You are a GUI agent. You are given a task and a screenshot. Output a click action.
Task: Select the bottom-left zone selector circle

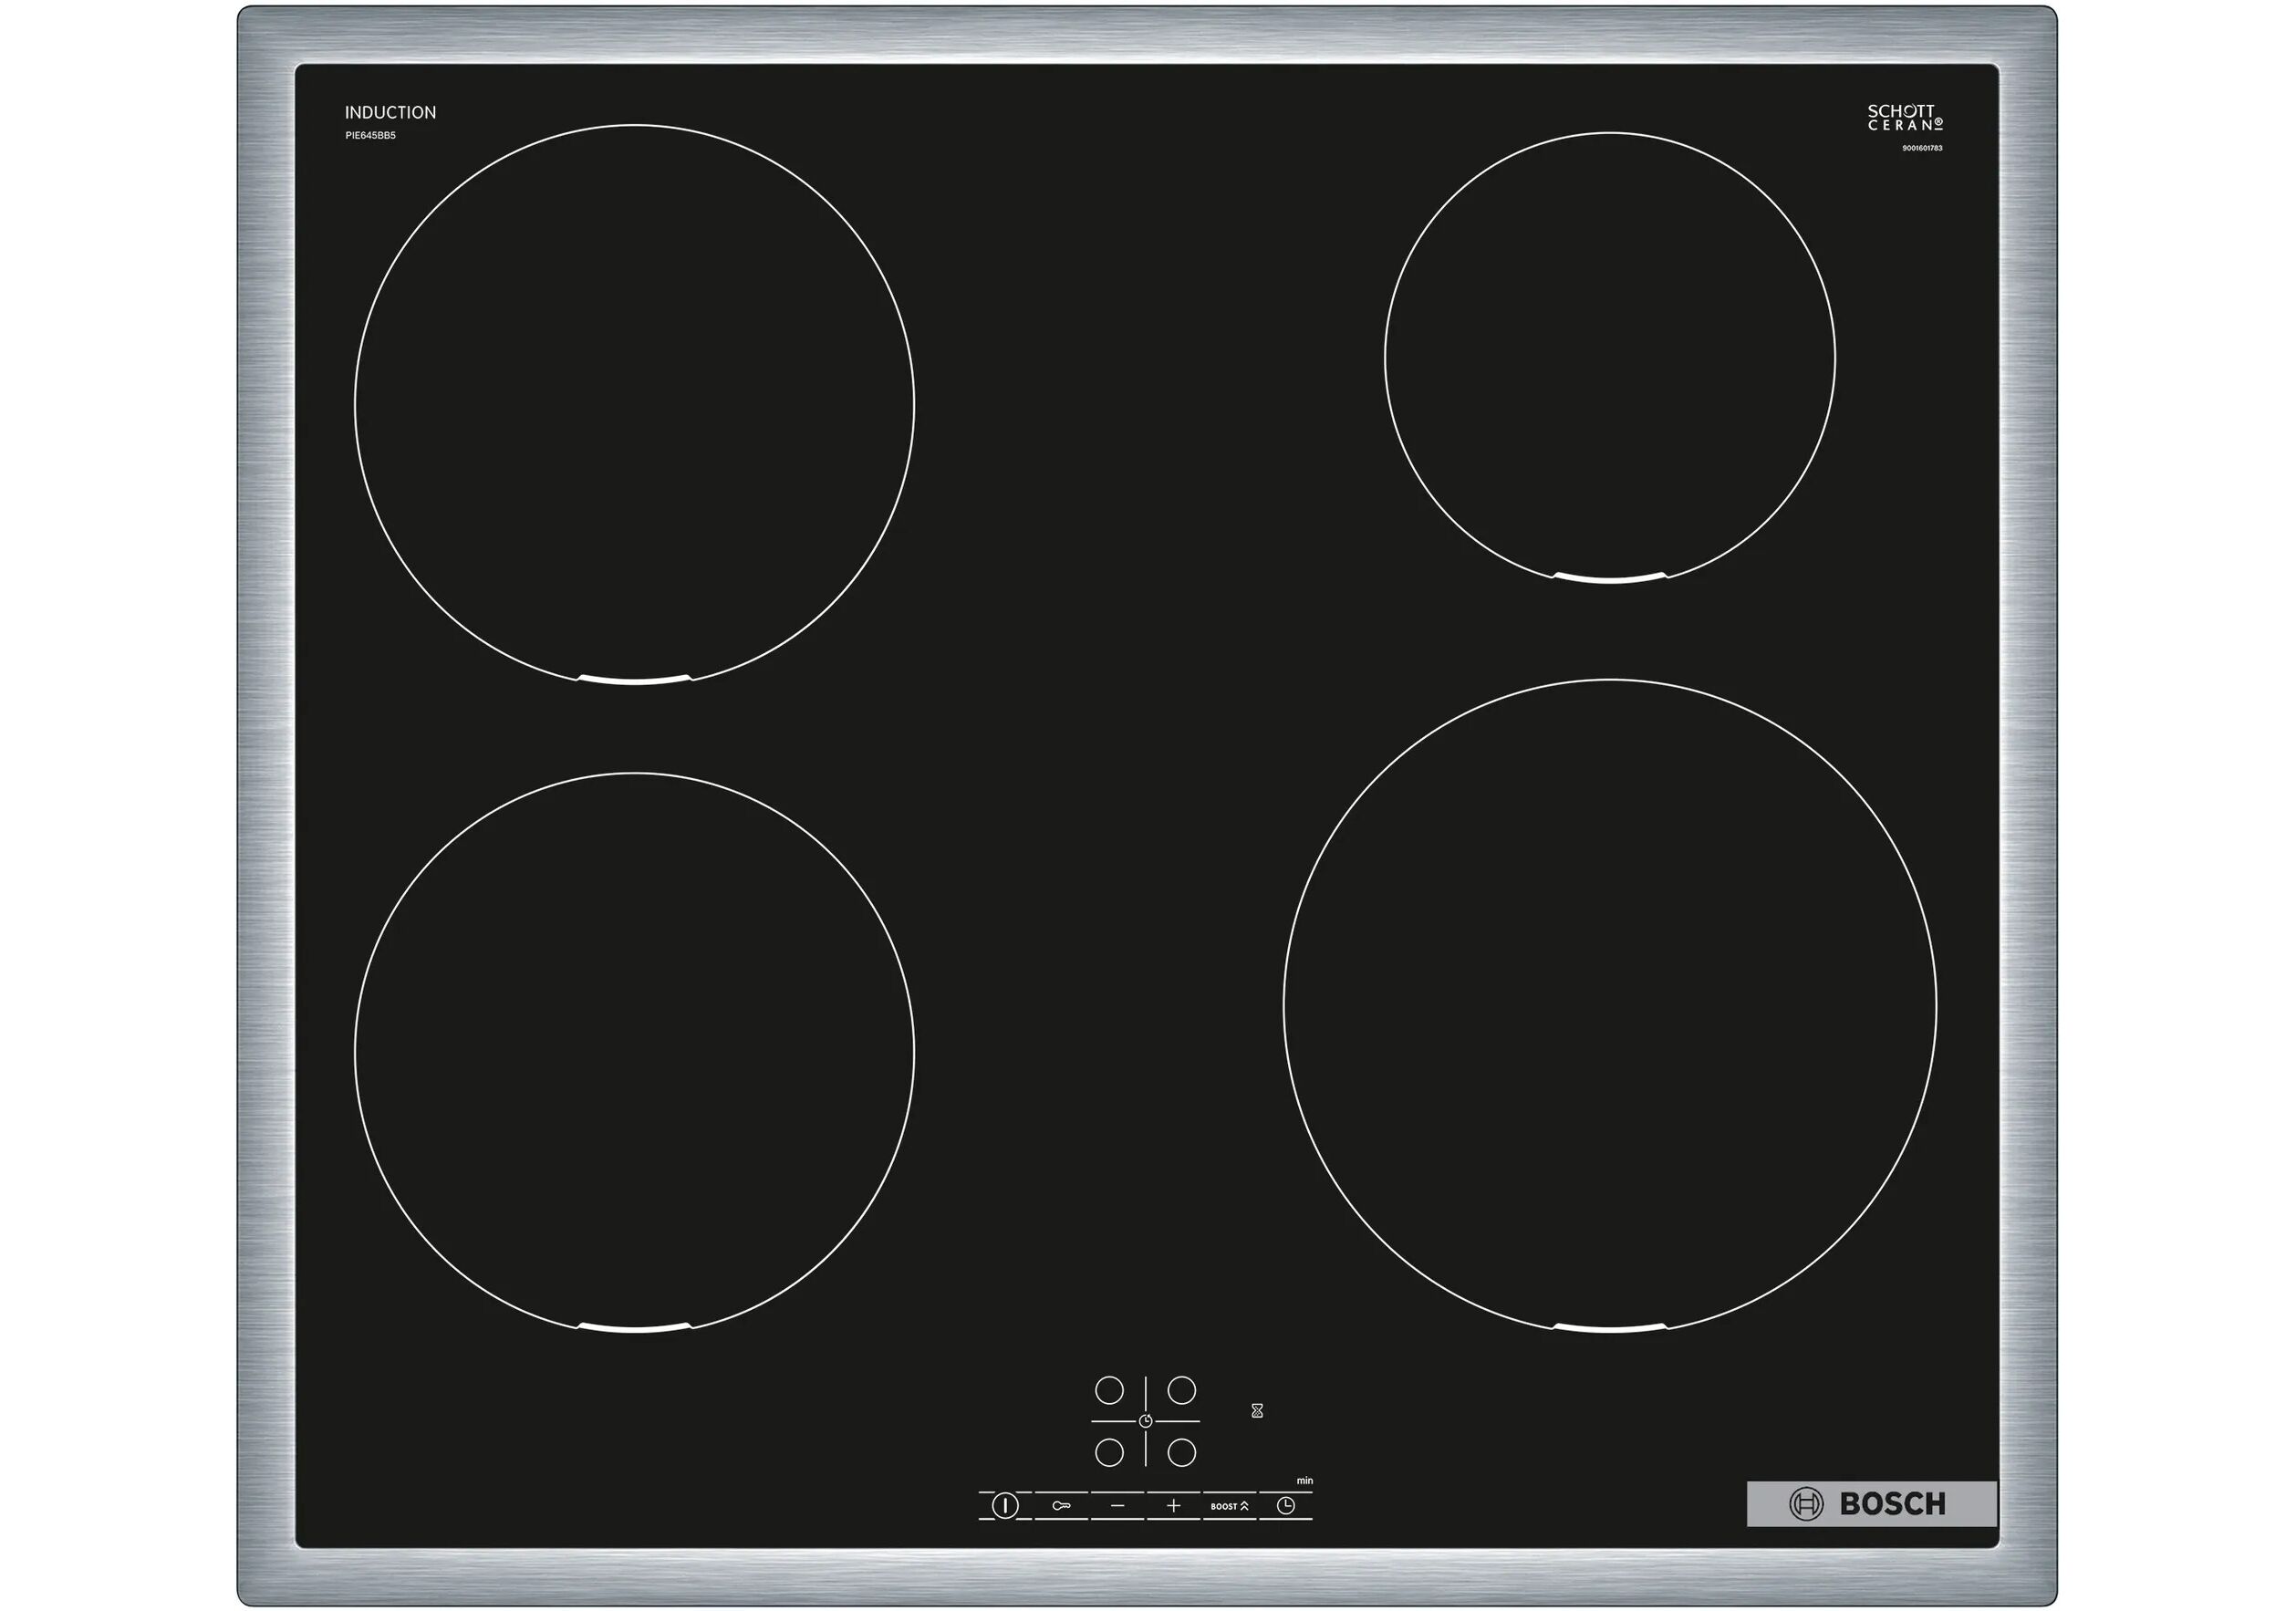[1109, 1452]
